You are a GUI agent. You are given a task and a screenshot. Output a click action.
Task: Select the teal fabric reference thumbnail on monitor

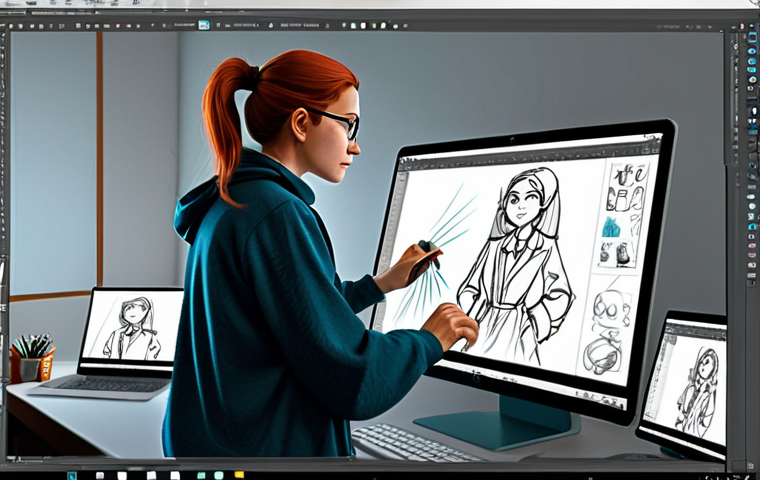click(x=611, y=227)
